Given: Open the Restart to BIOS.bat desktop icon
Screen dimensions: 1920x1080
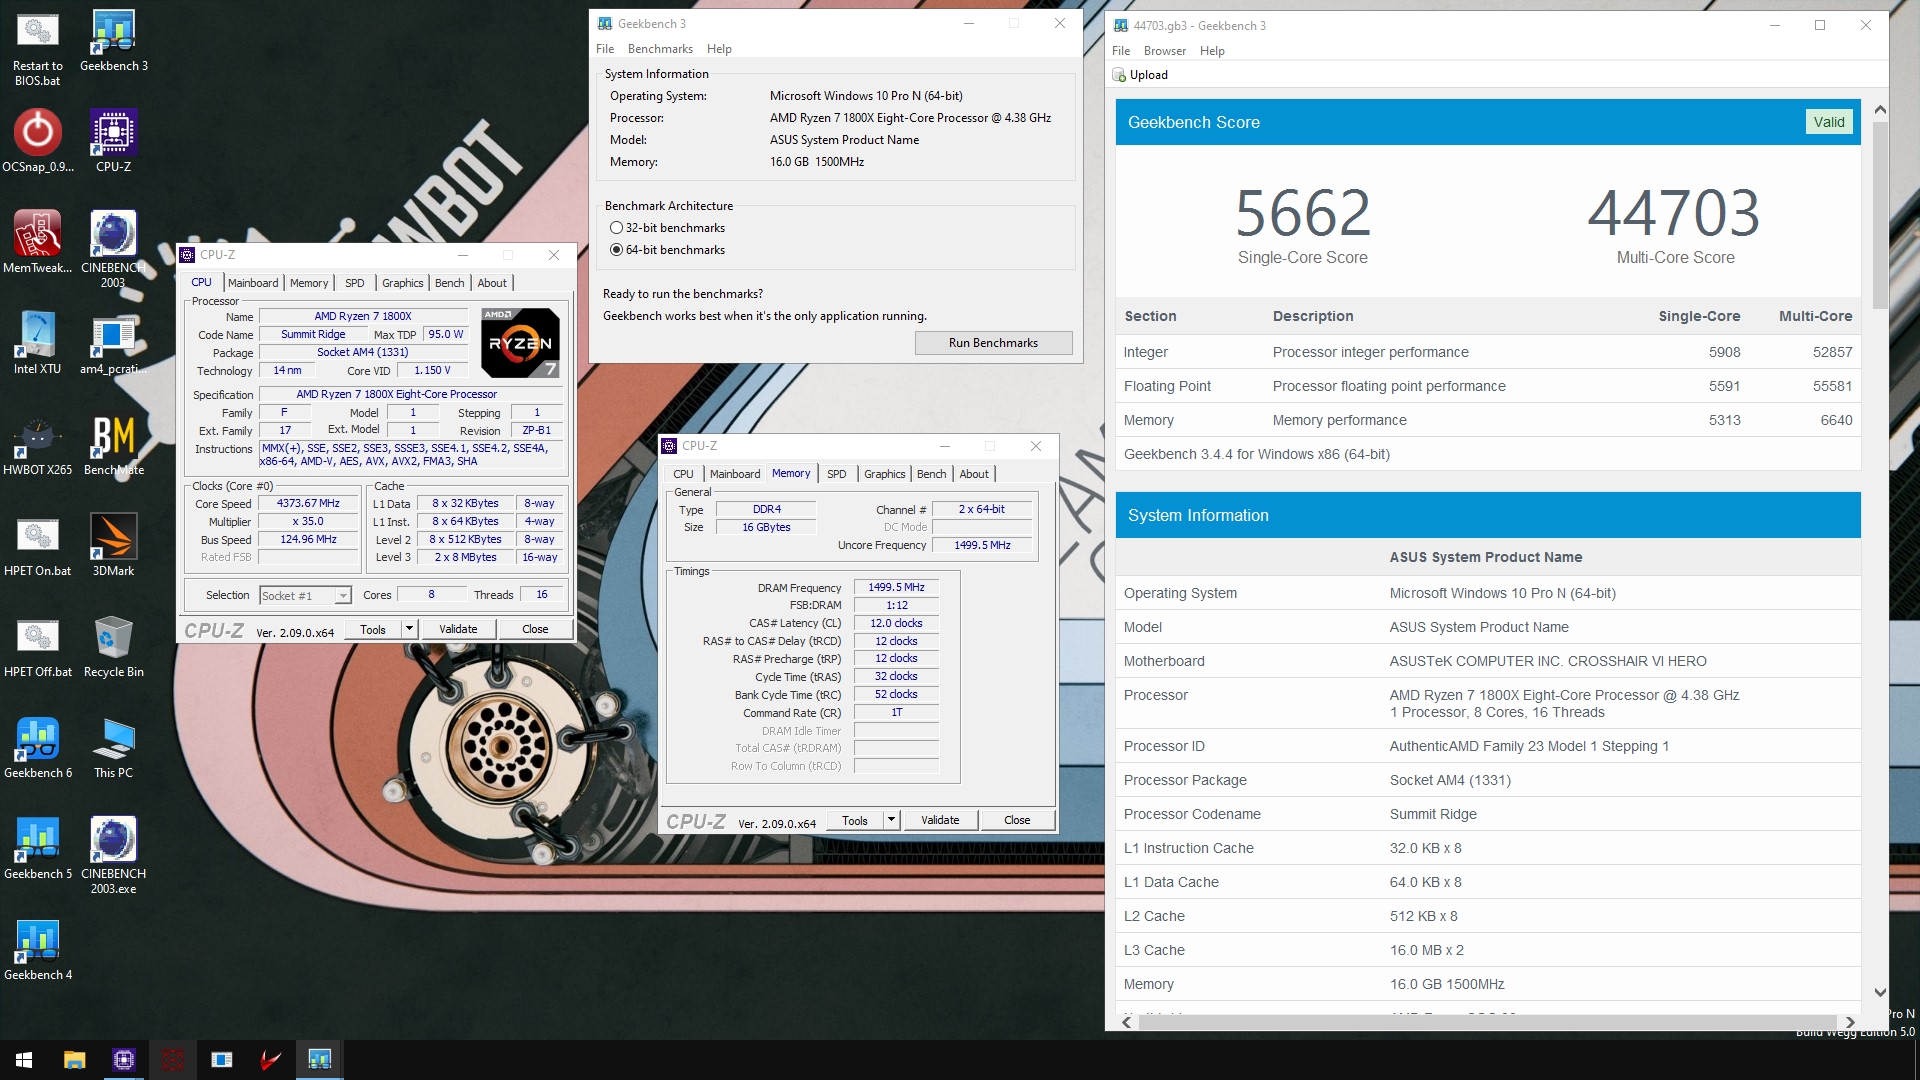Looking at the screenshot, I should tap(37, 47).
